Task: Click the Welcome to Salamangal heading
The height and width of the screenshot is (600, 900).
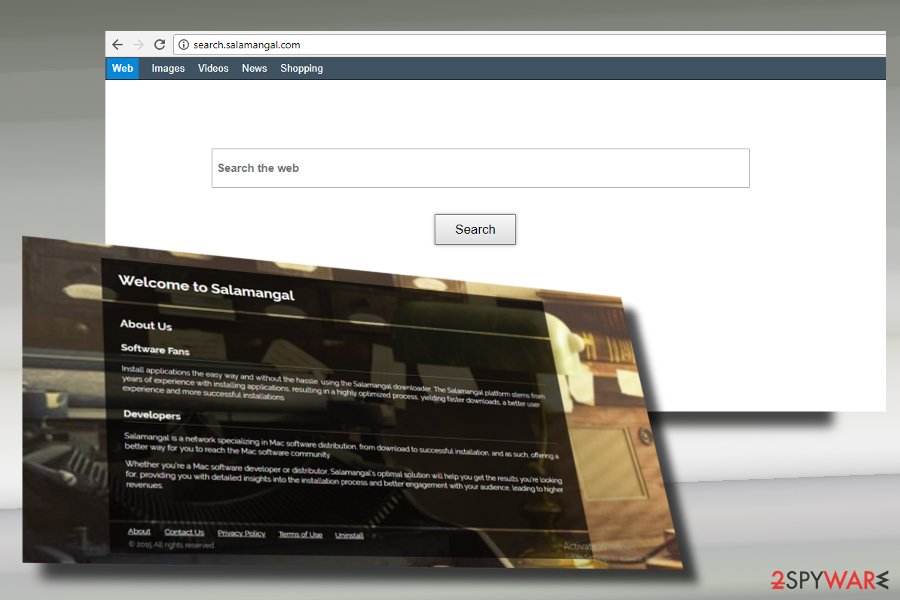Action: coord(206,288)
